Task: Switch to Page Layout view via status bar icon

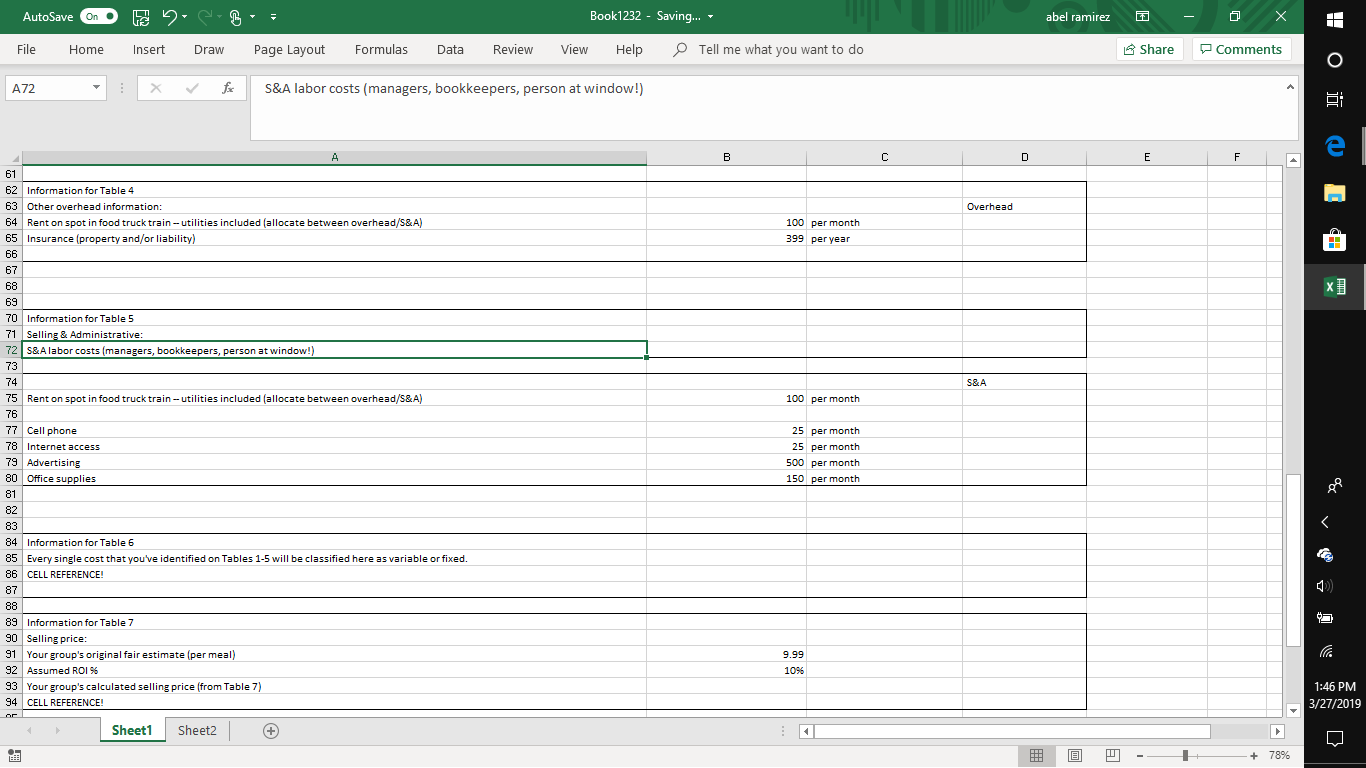Action: 1074,755
